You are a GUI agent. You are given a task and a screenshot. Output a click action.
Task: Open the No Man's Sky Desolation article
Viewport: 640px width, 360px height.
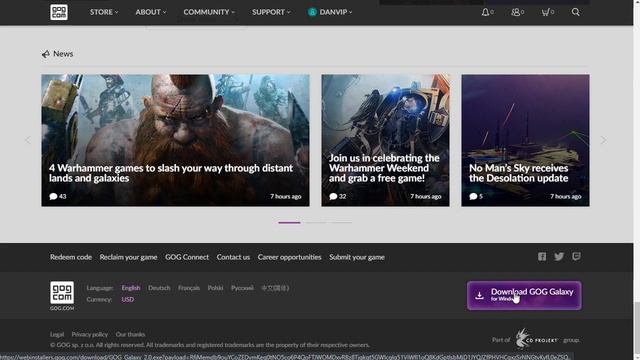[525, 140]
